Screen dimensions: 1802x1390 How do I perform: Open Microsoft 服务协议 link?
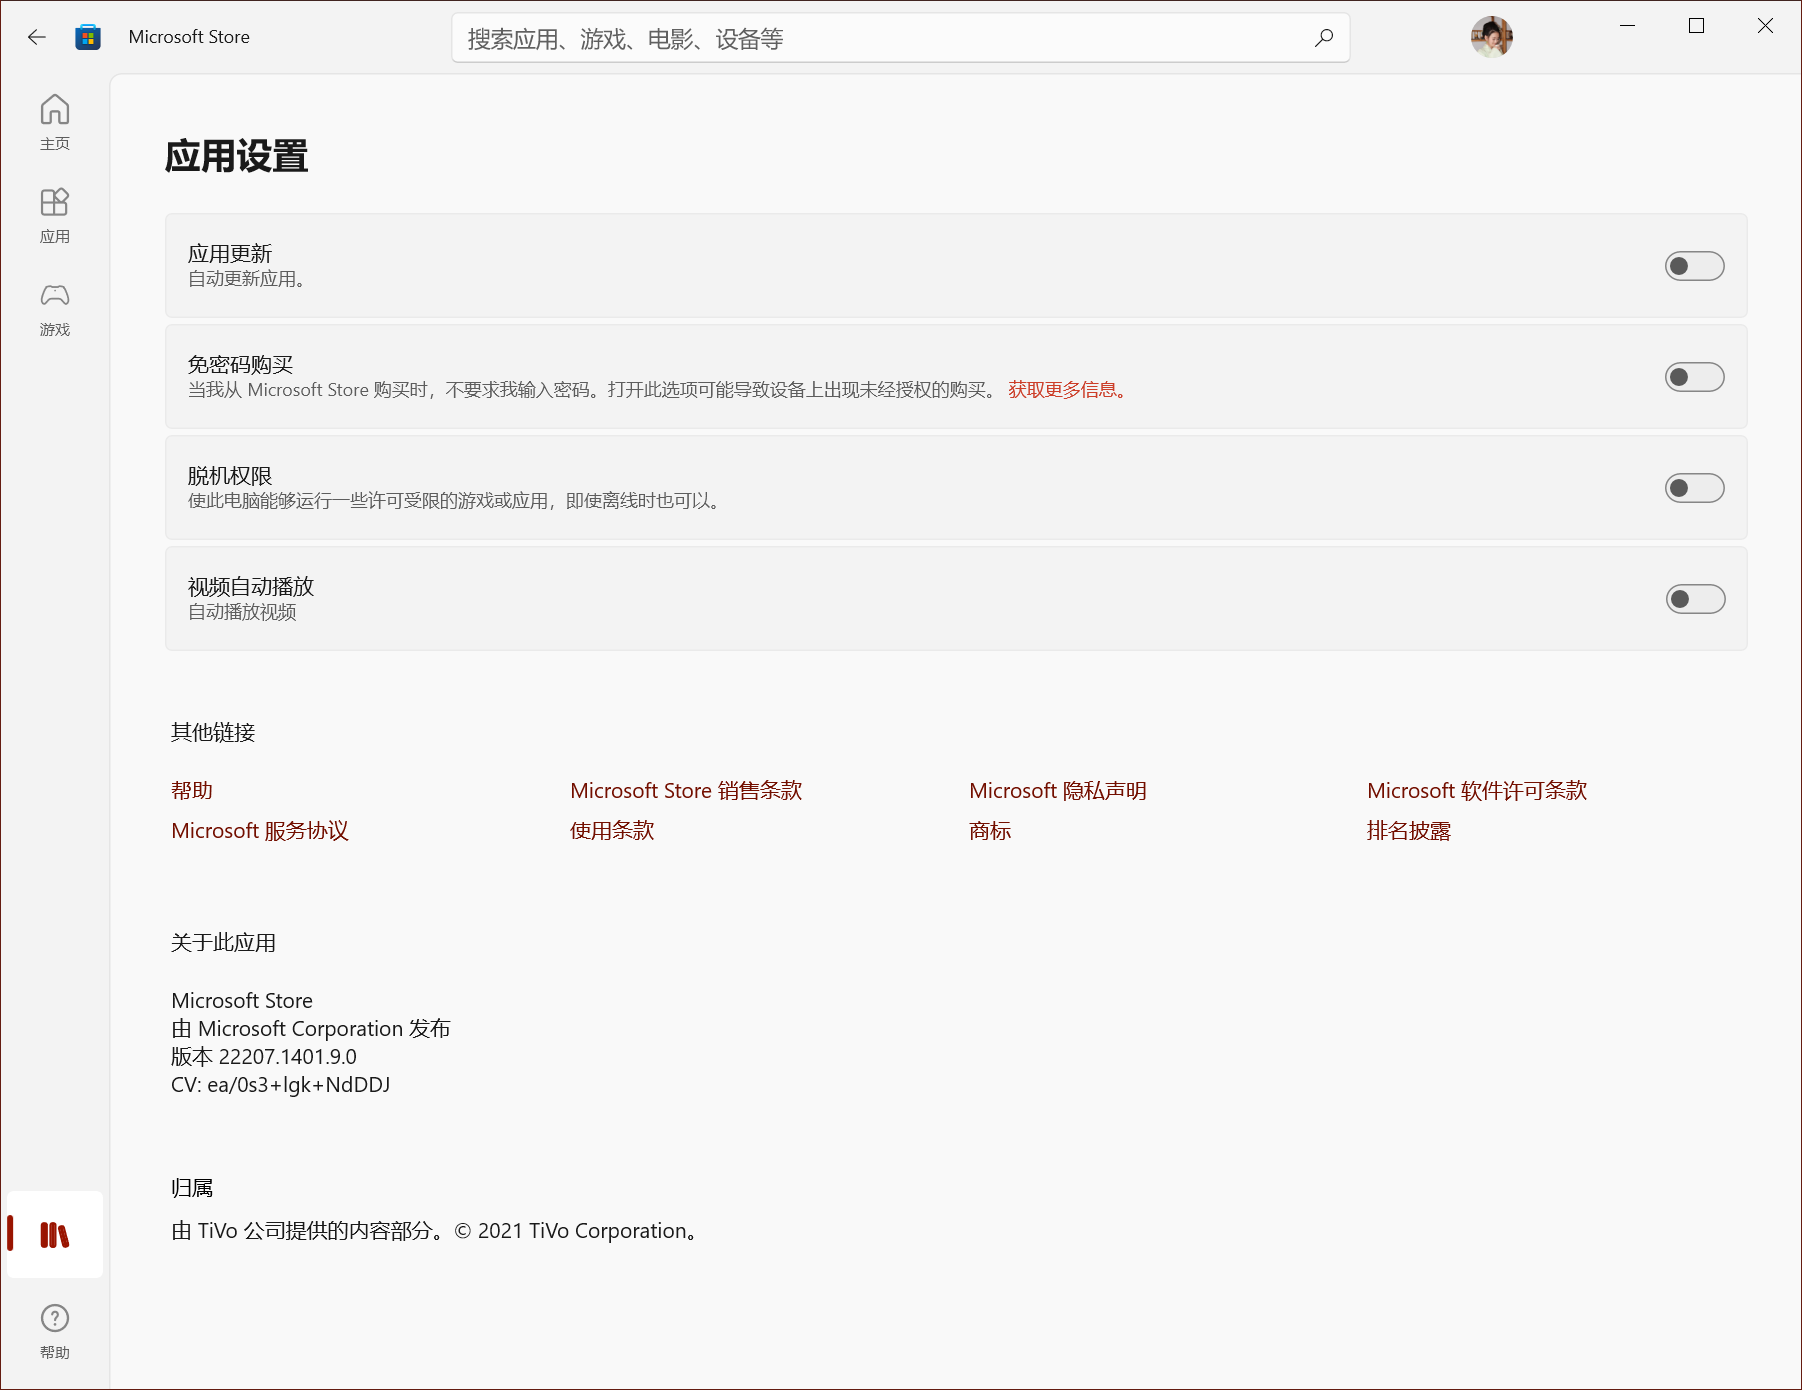260,831
